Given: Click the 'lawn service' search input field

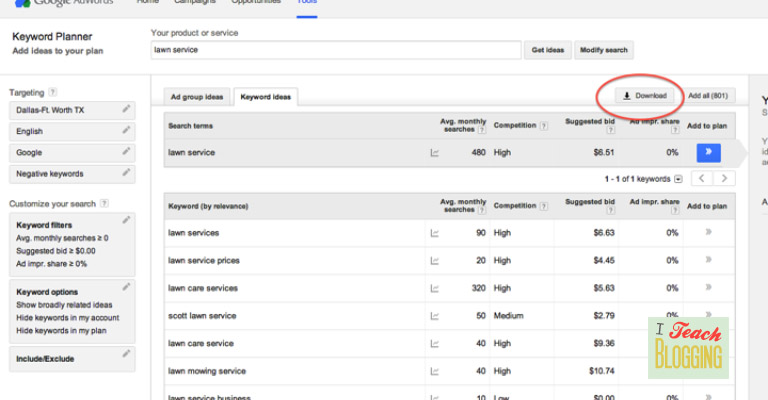Looking at the screenshot, I should click(335, 50).
